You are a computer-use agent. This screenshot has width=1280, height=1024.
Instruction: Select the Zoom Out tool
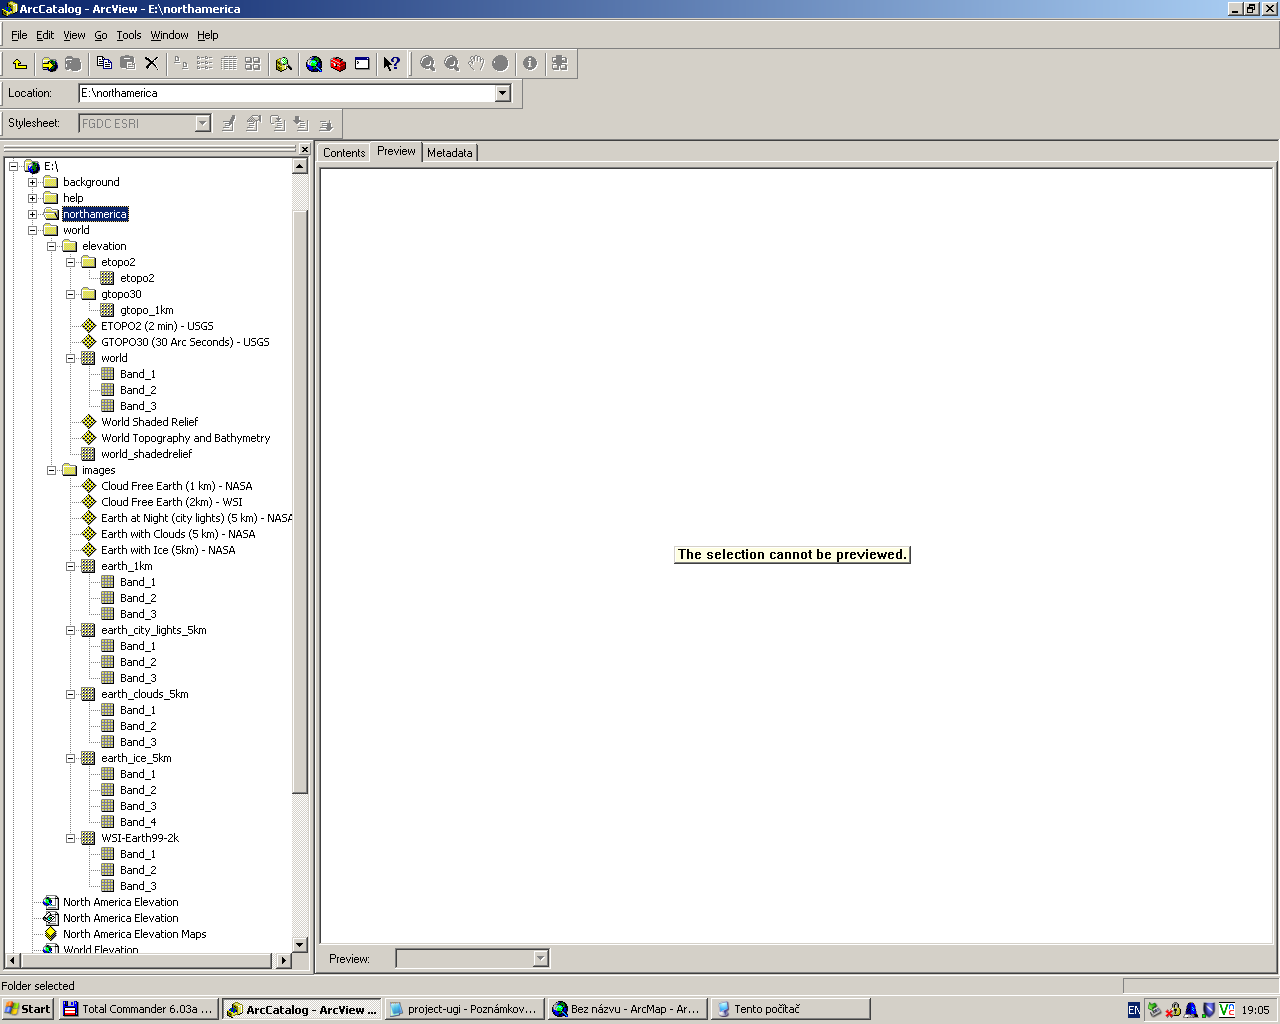tap(452, 64)
